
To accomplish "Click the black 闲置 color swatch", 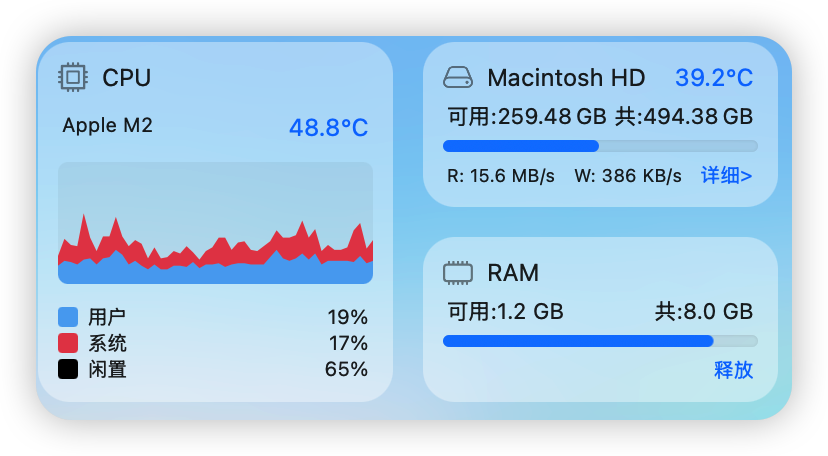I will (x=68, y=369).
